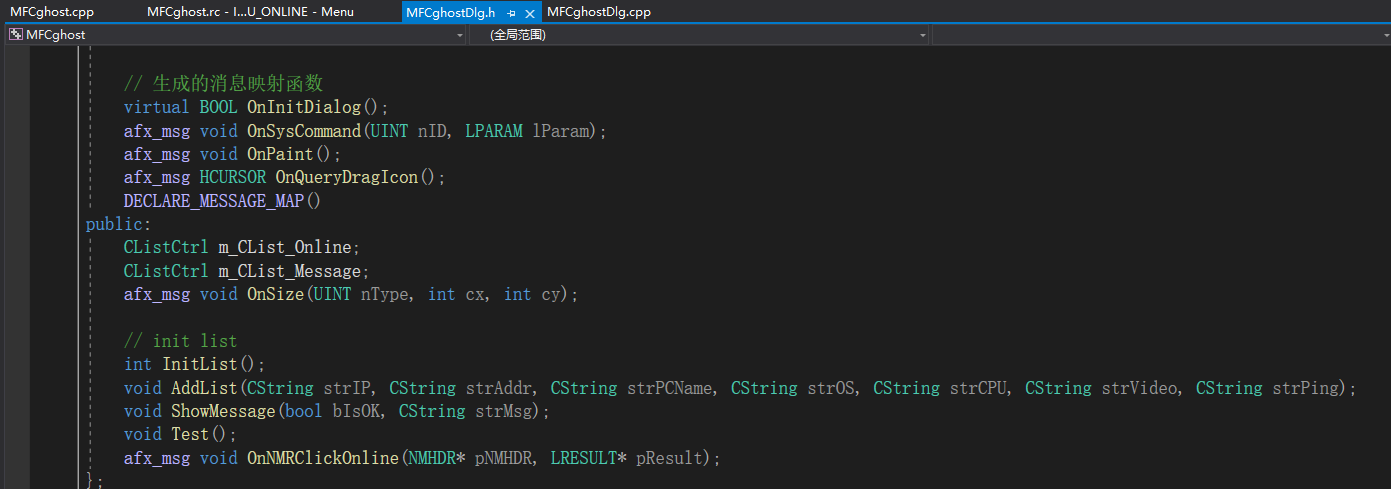Image resolution: width=1391 pixels, height=489 pixels.
Task: Click the pResult parameter in OnNMRClickOnline
Action: 669,458
